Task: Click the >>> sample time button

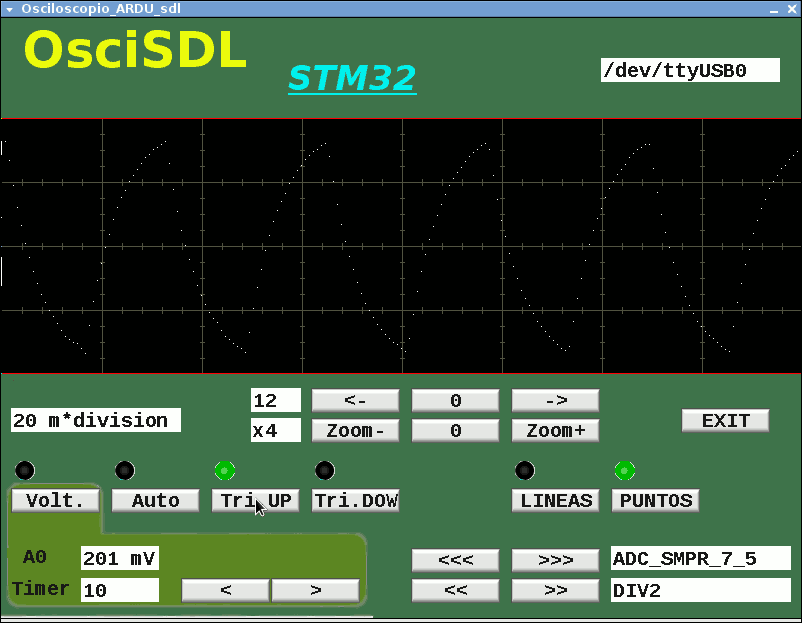Action: 555,560
